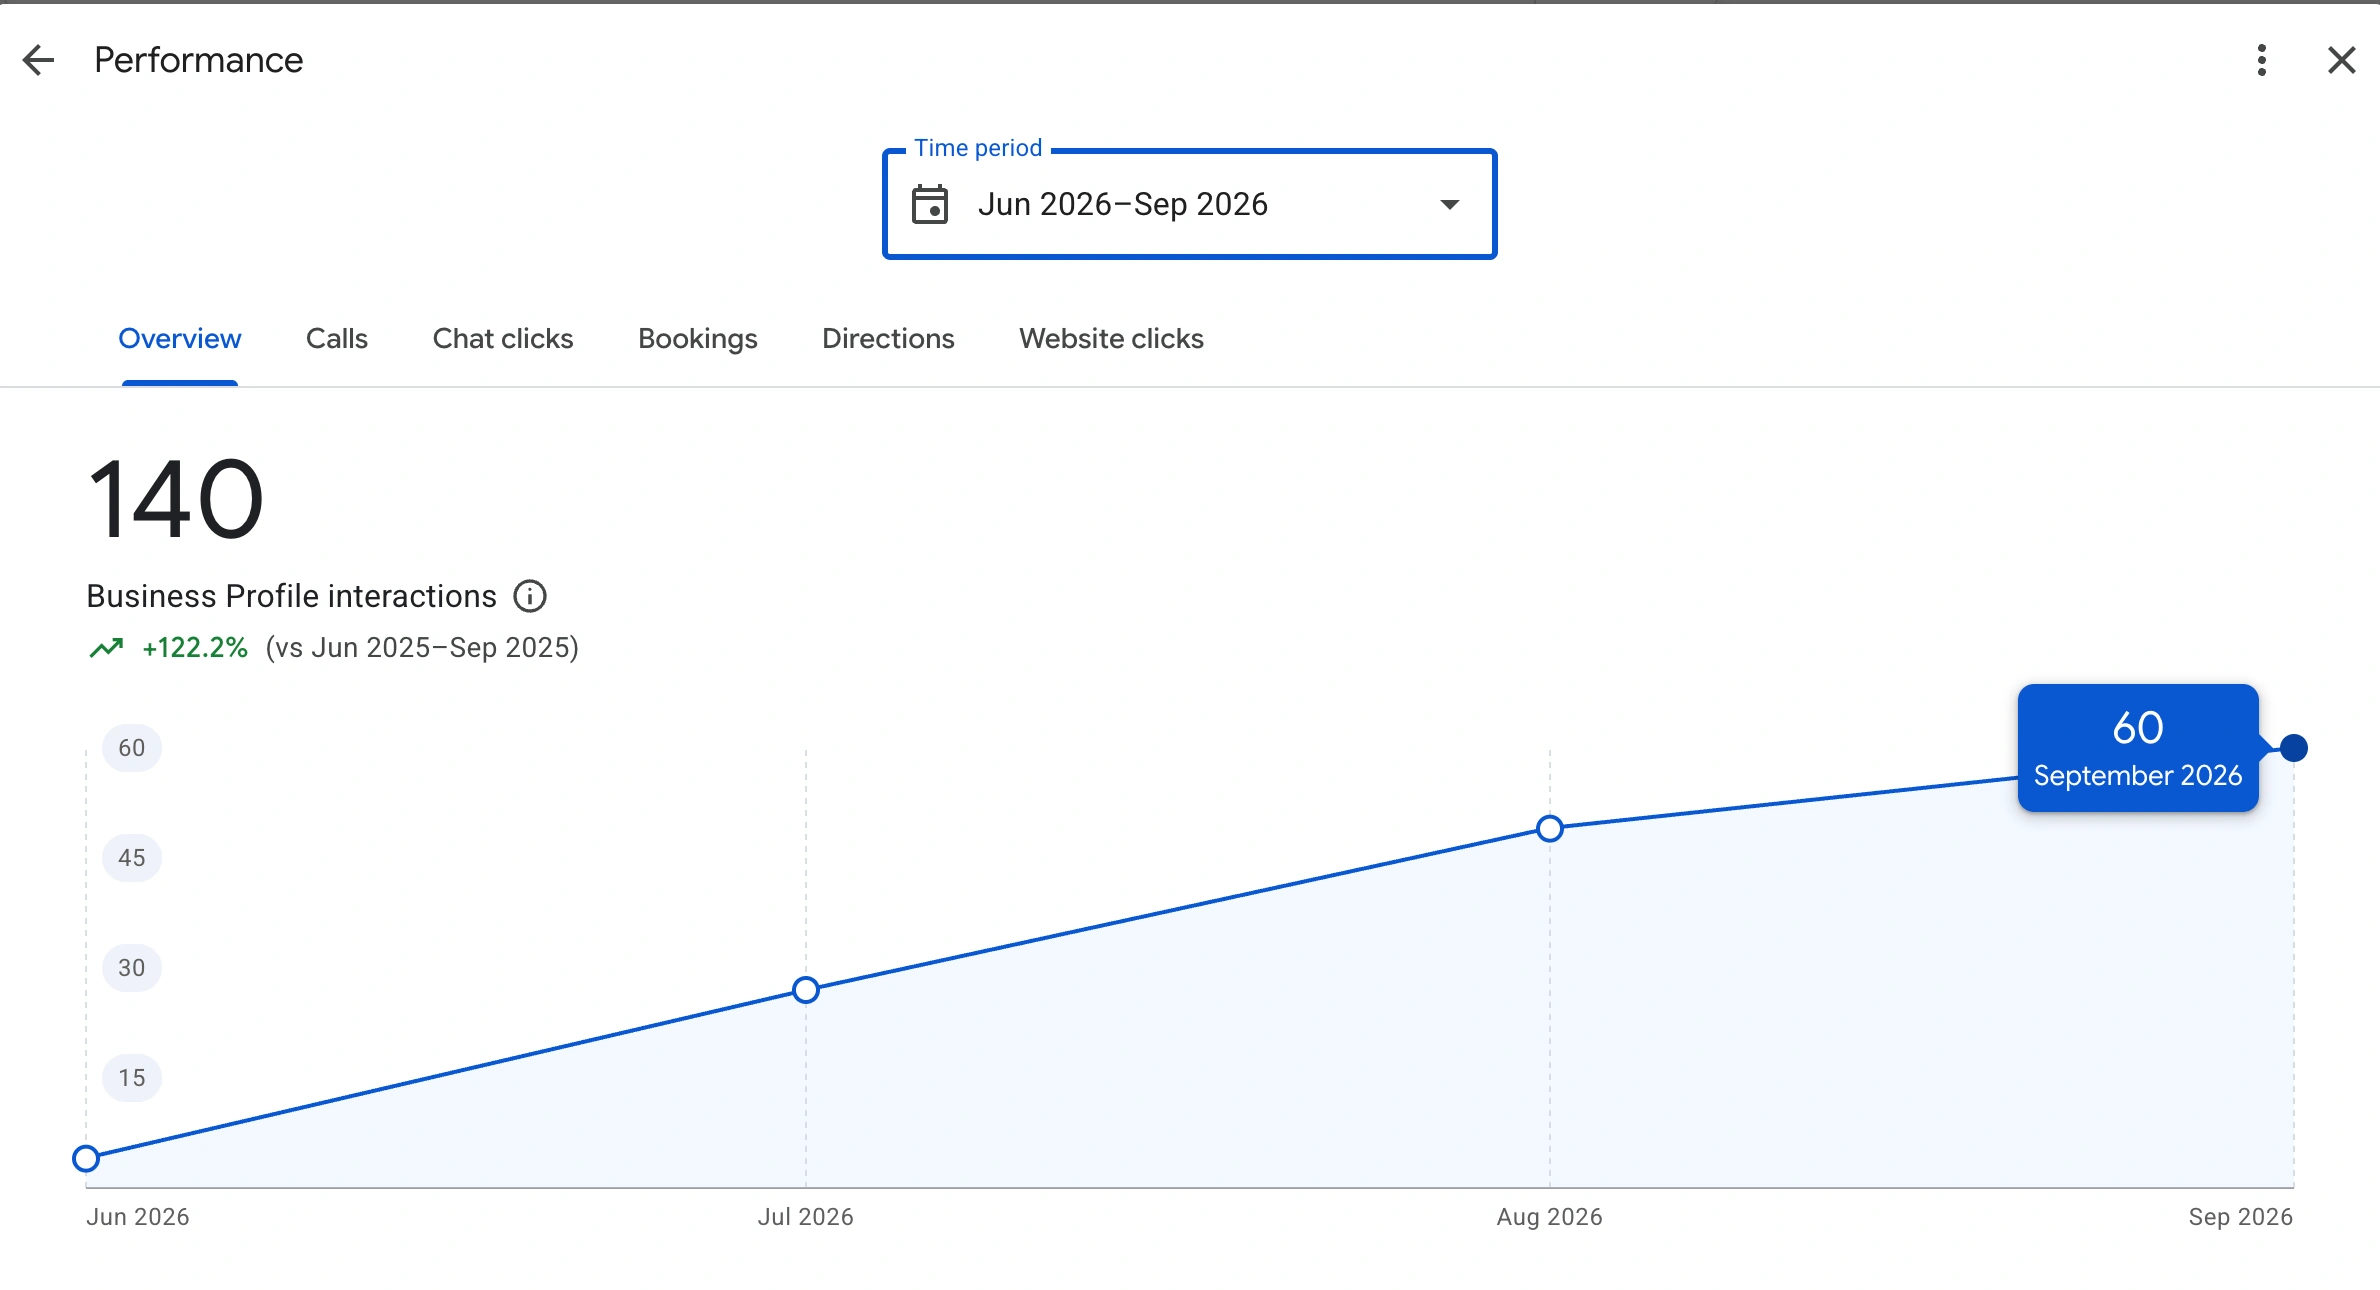Select the Jun 2026–Sep 2026 period field
Screen dimensions: 2380x1290
tap(1189, 204)
